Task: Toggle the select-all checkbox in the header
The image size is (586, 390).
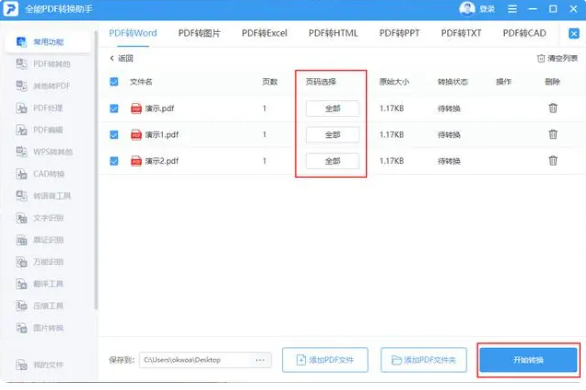Action: coord(114,82)
